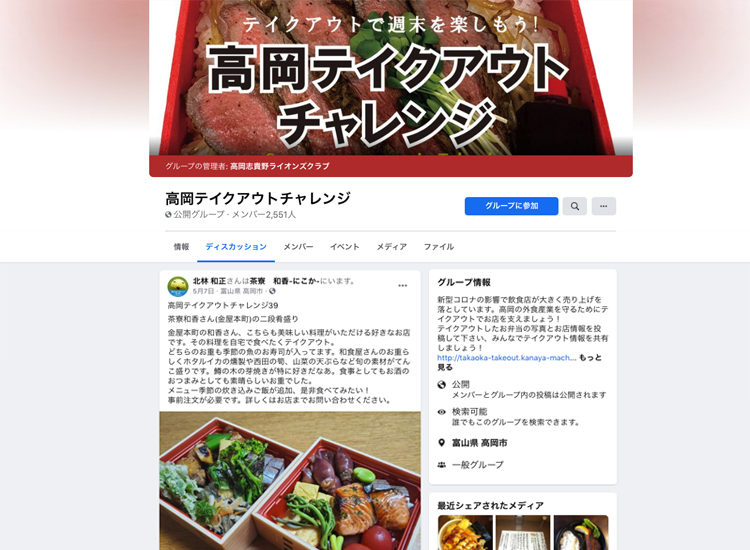Image resolution: width=750 pixels, height=550 pixels.
Task: Go to the イベント tab
Action: (344, 247)
